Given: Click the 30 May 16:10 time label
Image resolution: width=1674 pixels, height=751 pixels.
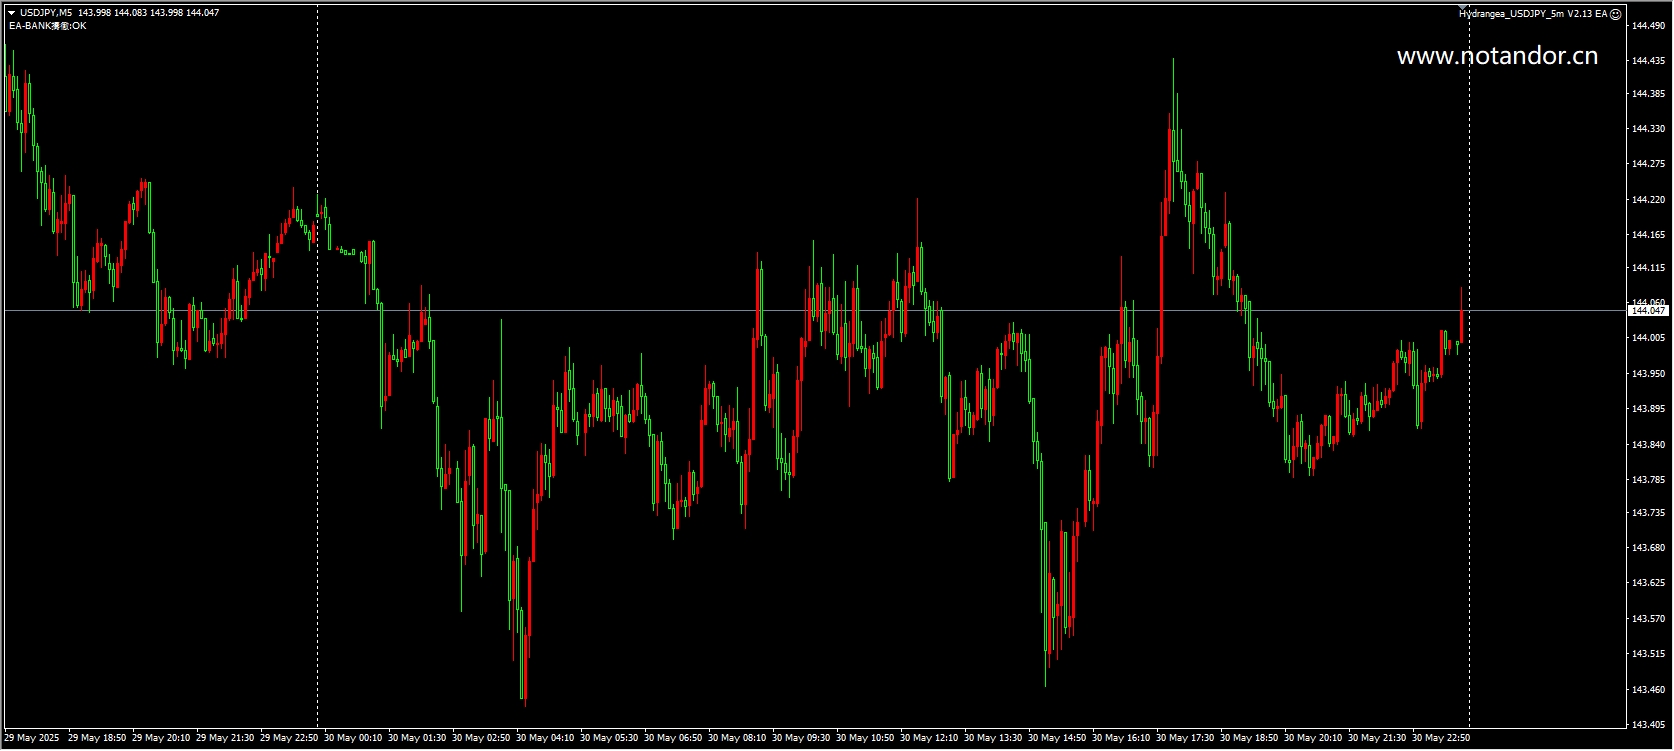Looking at the screenshot, I should pos(1121,738).
